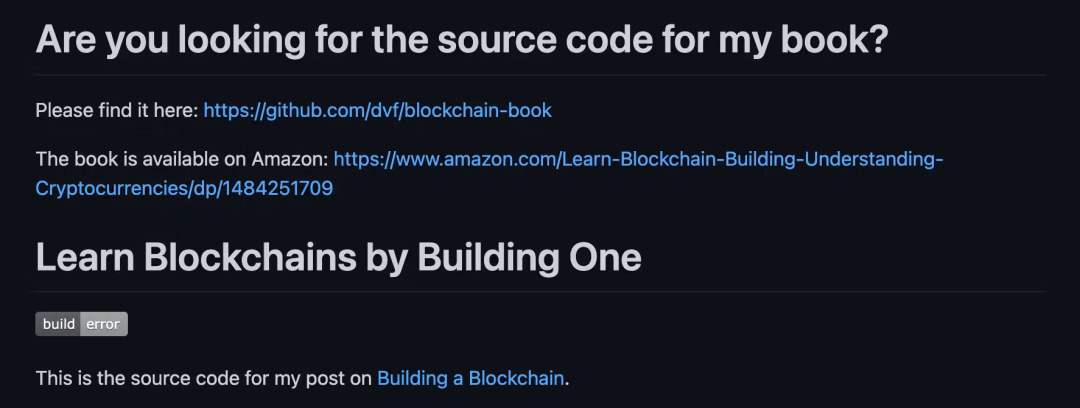The image size is (1080, 408).
Task: Click the build error status badge
Action: coord(81,324)
